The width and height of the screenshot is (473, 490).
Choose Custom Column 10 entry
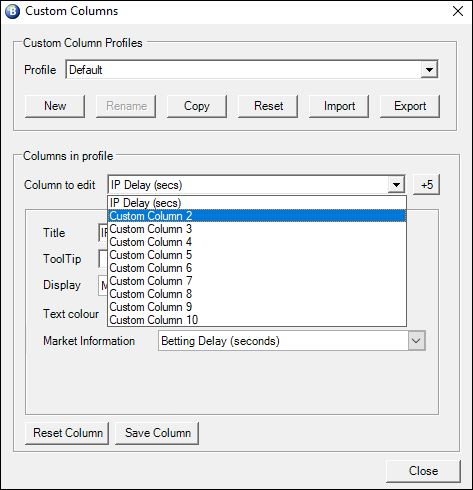pos(257,320)
